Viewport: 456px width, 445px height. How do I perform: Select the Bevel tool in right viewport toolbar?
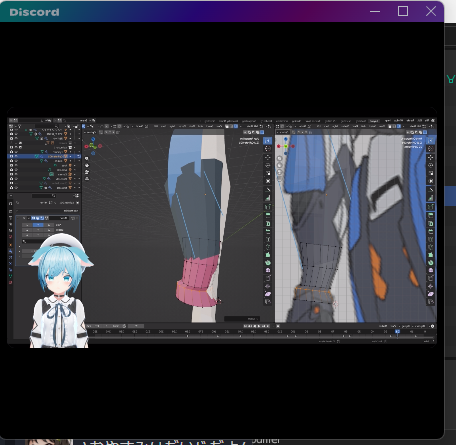[431, 231]
